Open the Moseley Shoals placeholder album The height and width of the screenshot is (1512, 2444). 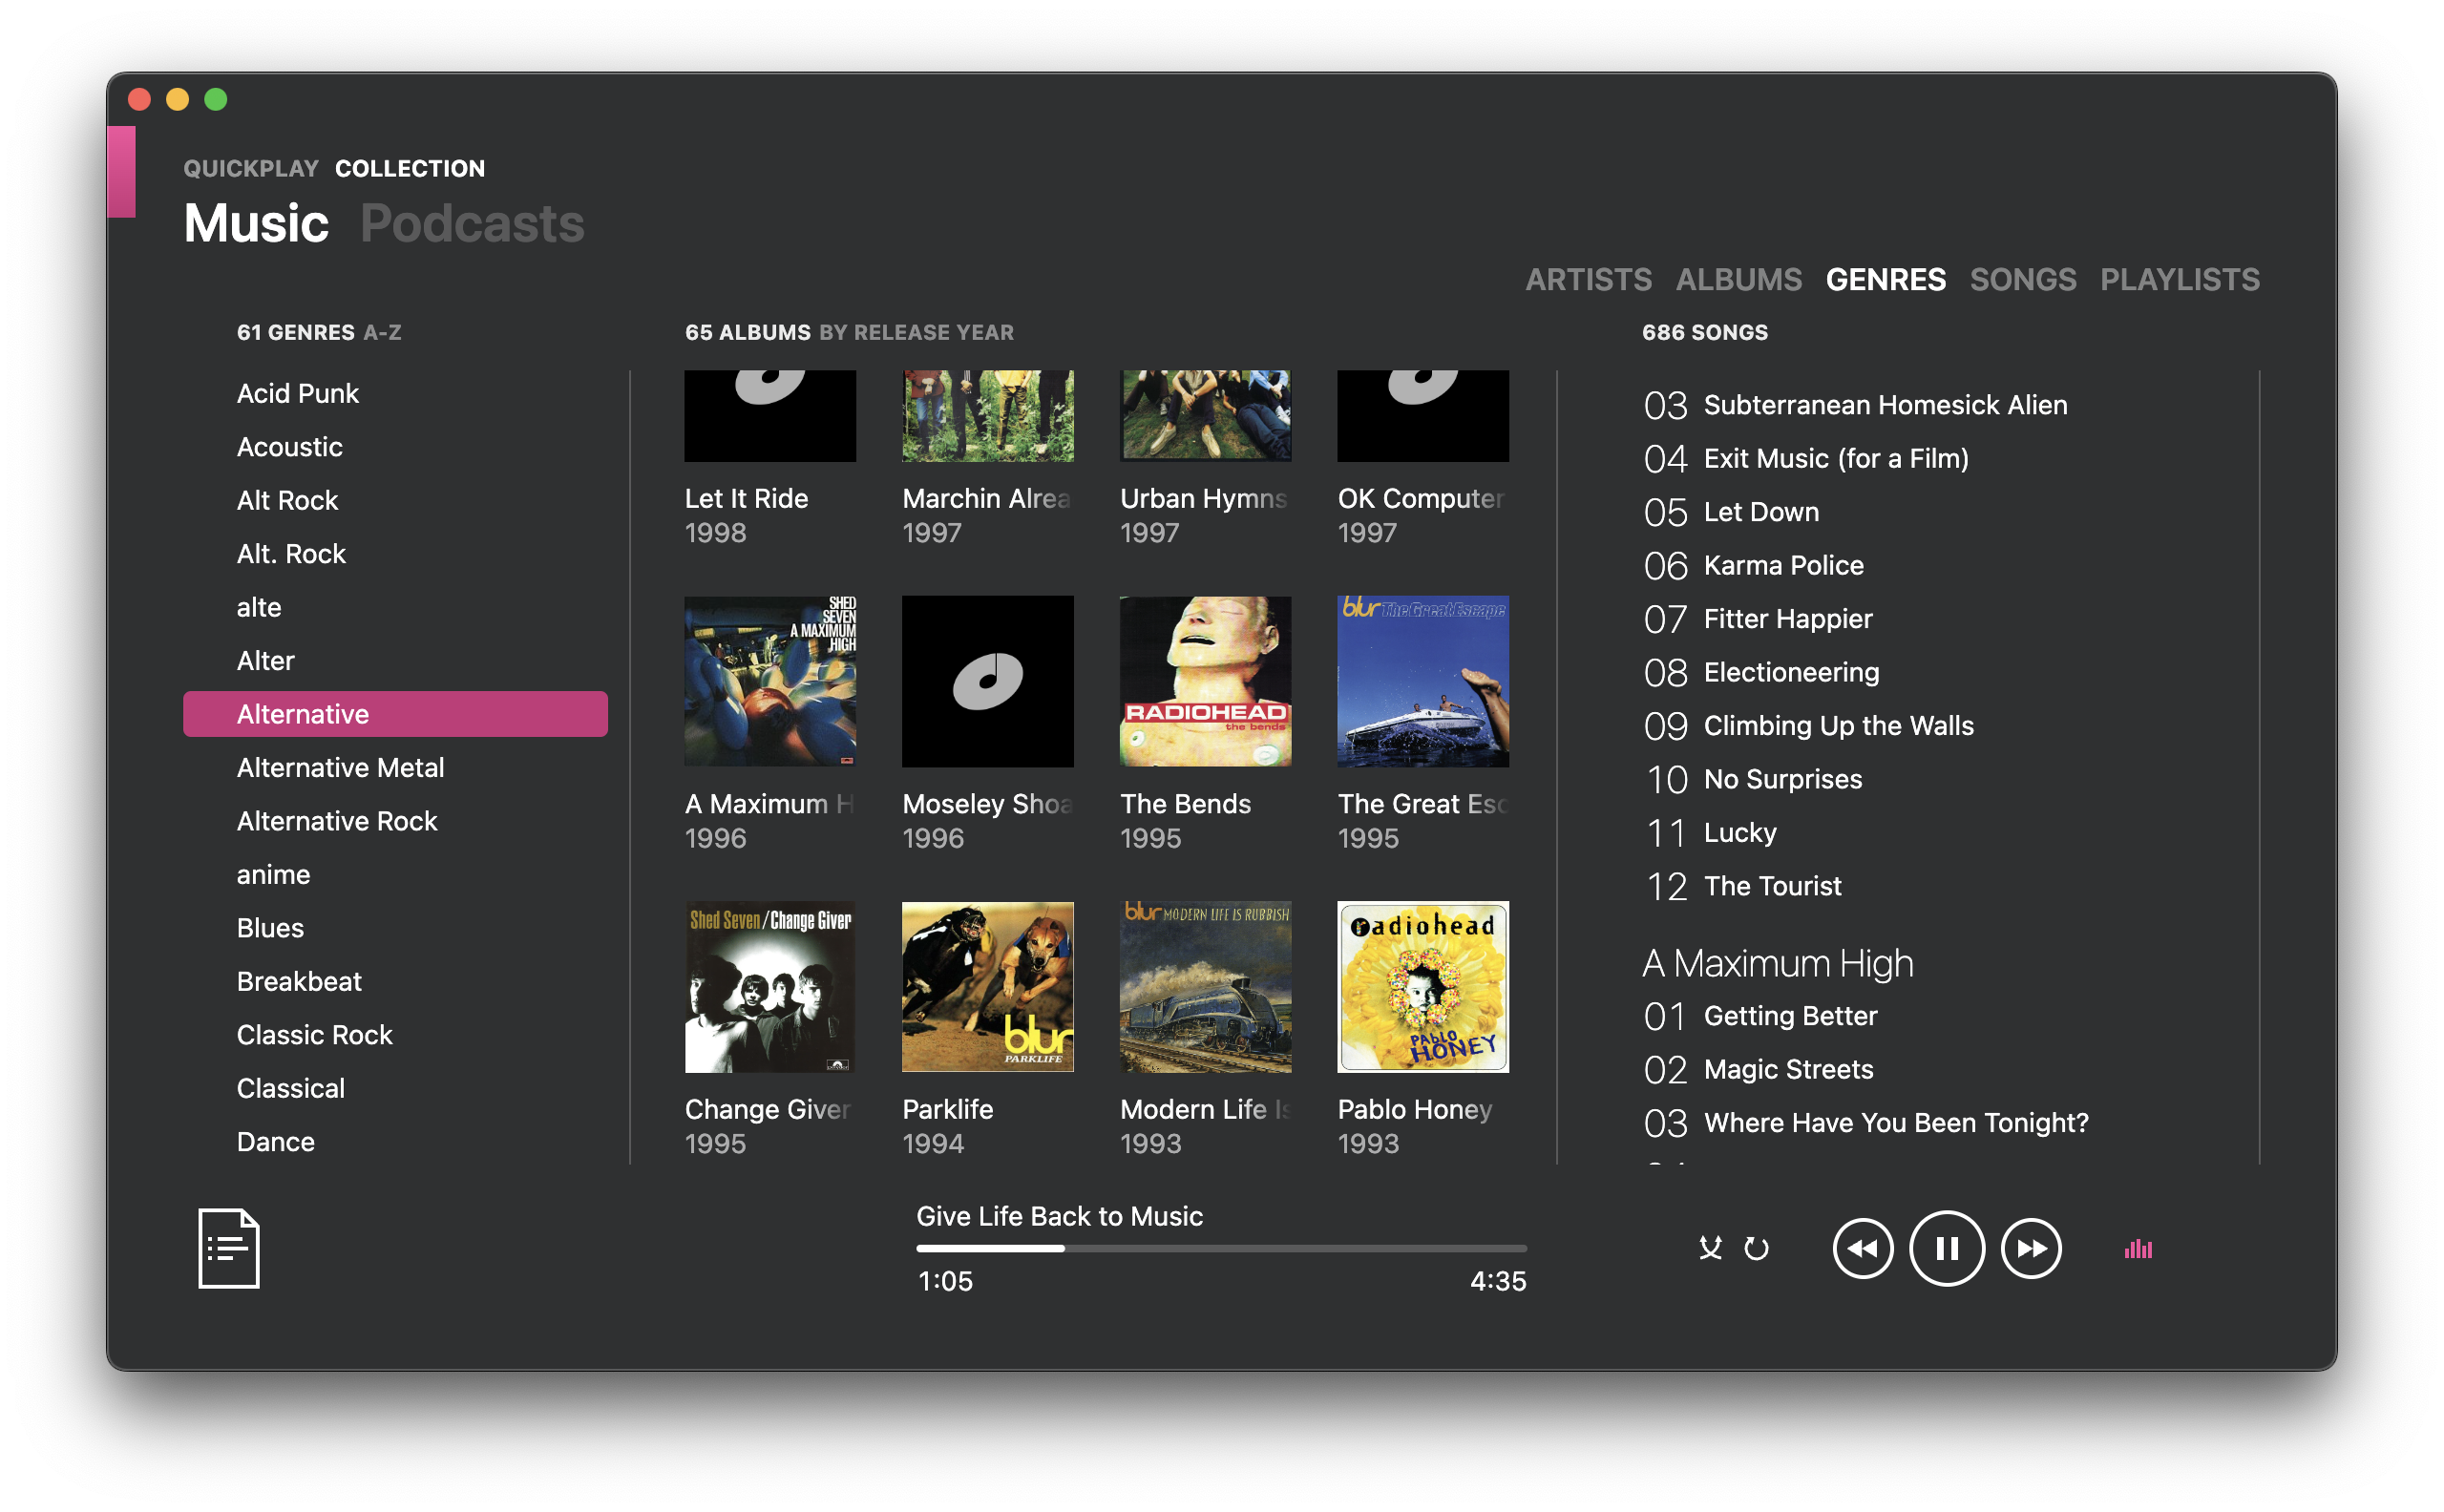(988, 681)
